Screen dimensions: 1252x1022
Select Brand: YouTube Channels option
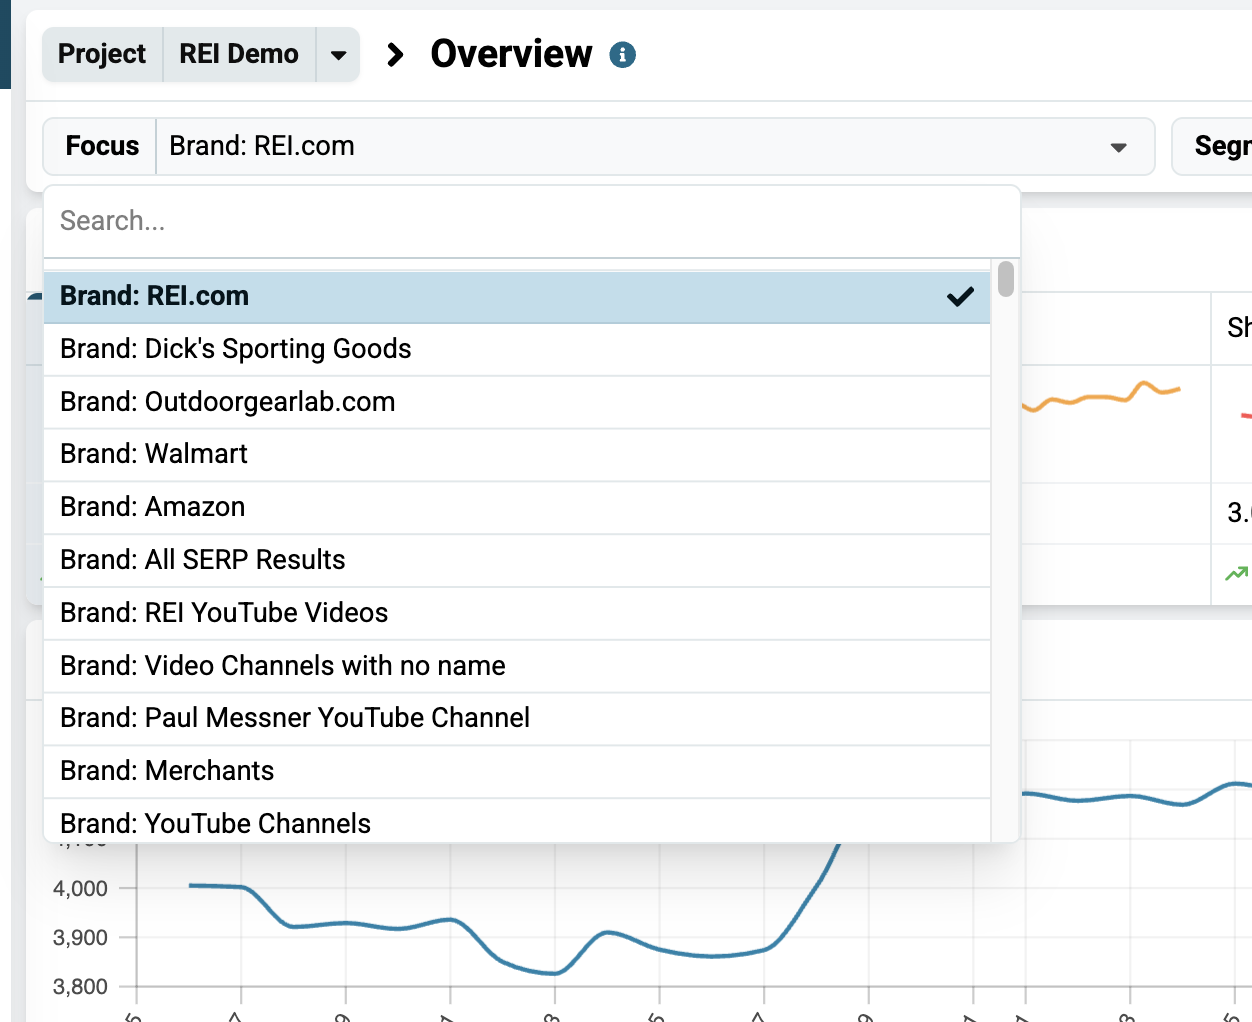coord(517,822)
